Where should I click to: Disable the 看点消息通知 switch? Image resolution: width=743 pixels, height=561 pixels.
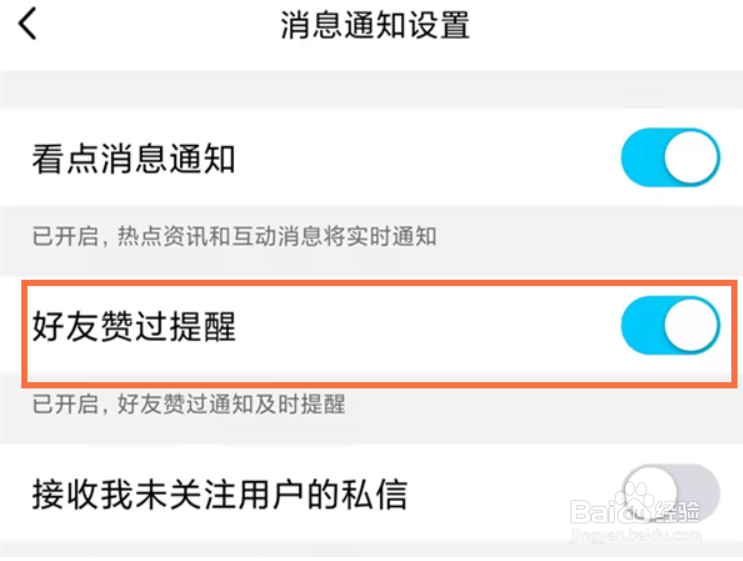[671, 157]
